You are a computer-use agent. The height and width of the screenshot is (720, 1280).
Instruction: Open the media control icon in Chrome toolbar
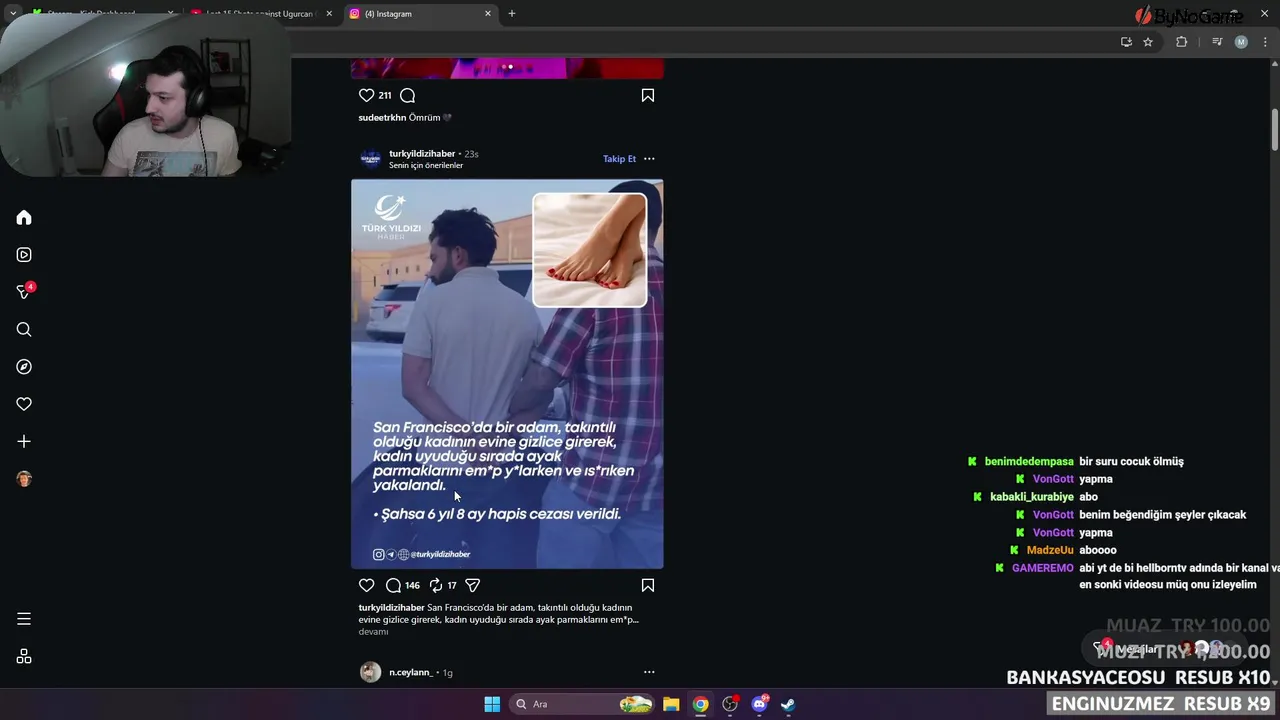point(1217,42)
